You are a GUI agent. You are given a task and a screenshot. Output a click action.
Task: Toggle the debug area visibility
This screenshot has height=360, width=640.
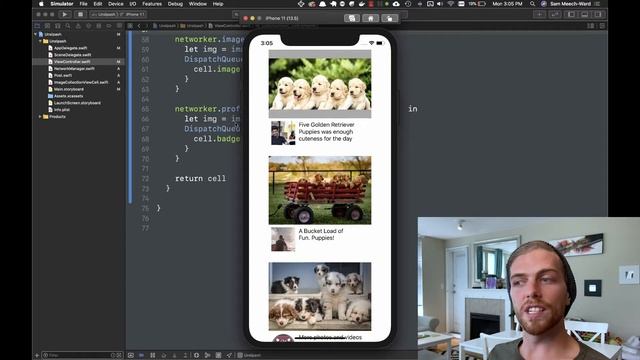tap(584, 14)
